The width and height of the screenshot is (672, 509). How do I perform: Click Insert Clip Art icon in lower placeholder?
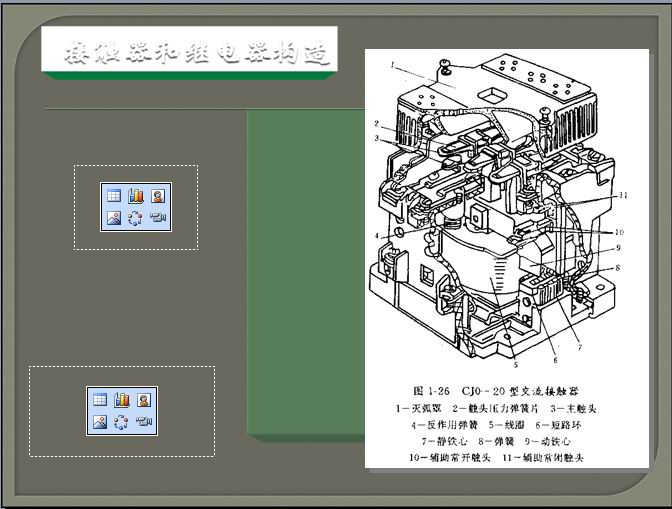144,400
